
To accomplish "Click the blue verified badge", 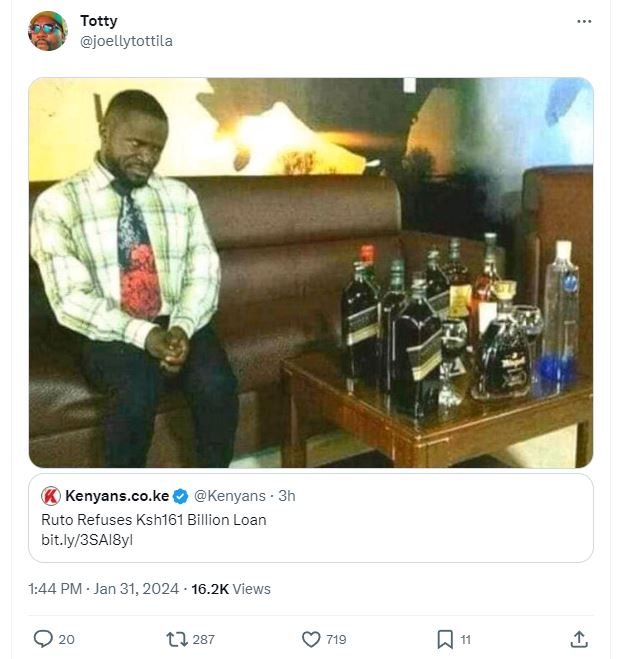I will click(x=181, y=496).
